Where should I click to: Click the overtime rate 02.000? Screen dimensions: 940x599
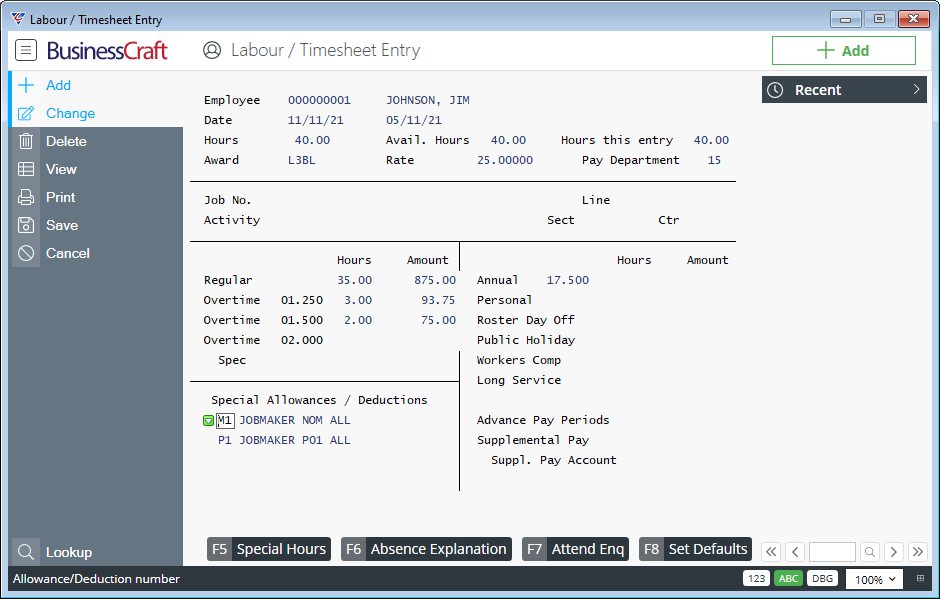pyautogui.click(x=302, y=340)
